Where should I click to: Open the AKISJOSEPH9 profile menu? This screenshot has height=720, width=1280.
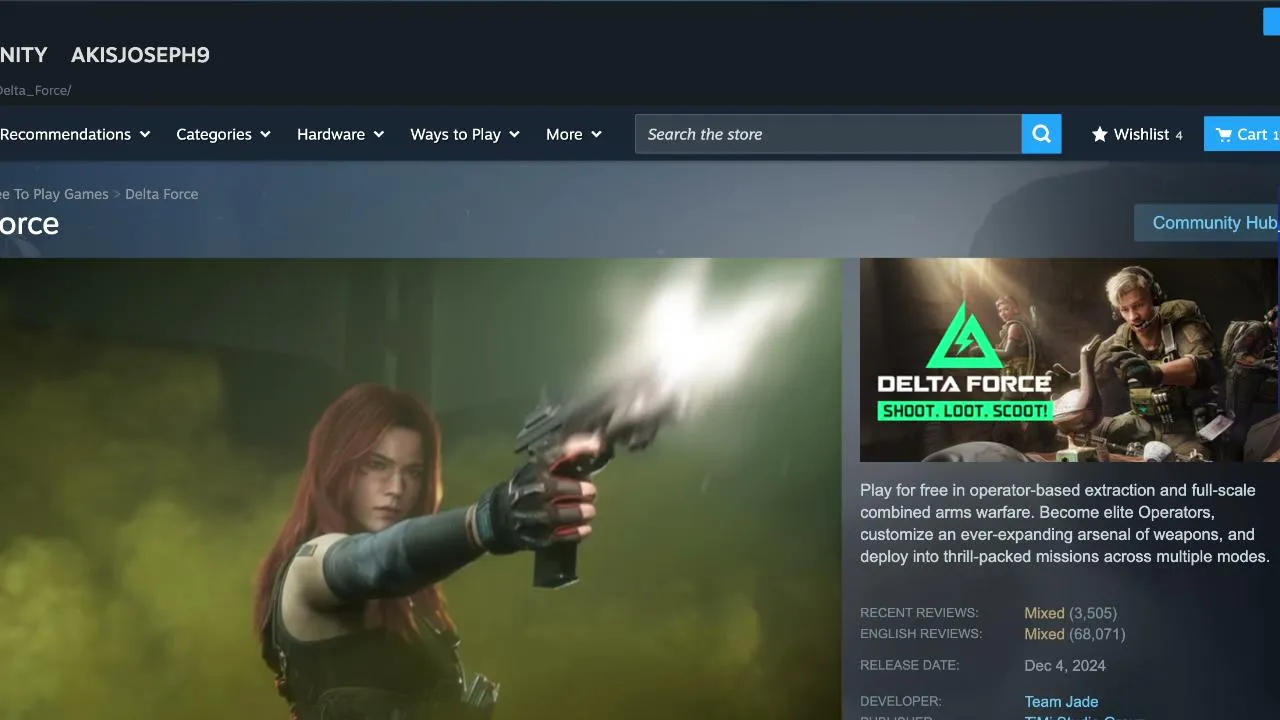[x=140, y=55]
